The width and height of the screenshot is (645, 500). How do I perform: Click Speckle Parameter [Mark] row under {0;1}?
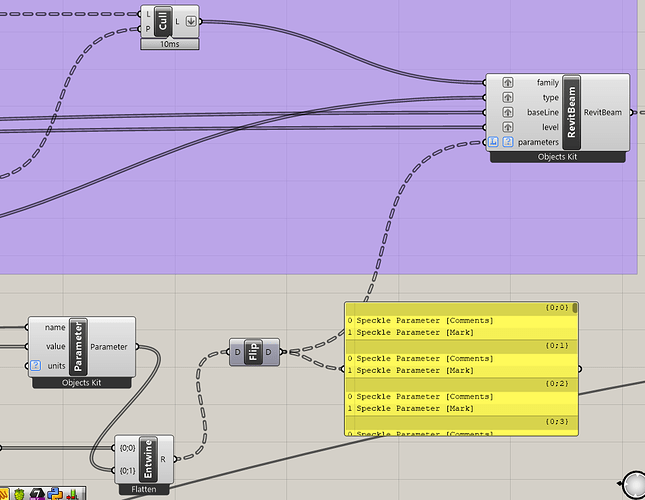tap(459, 370)
